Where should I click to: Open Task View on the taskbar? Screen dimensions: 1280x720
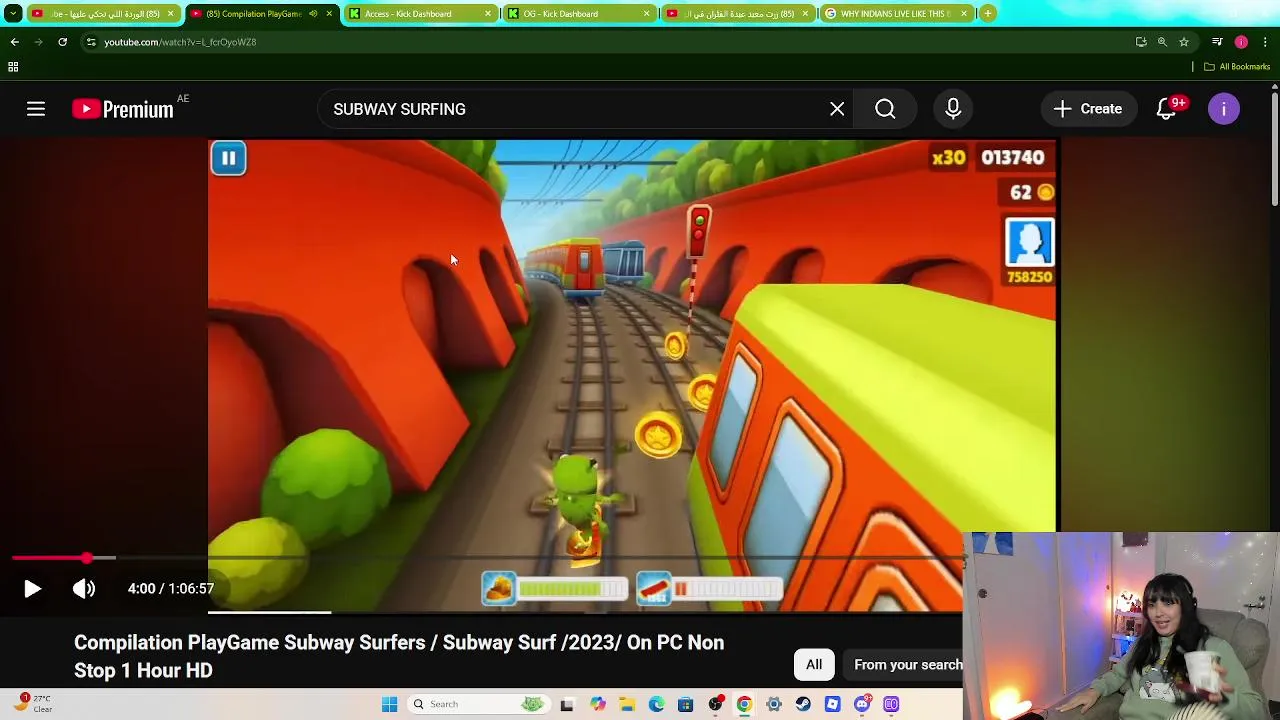567,704
